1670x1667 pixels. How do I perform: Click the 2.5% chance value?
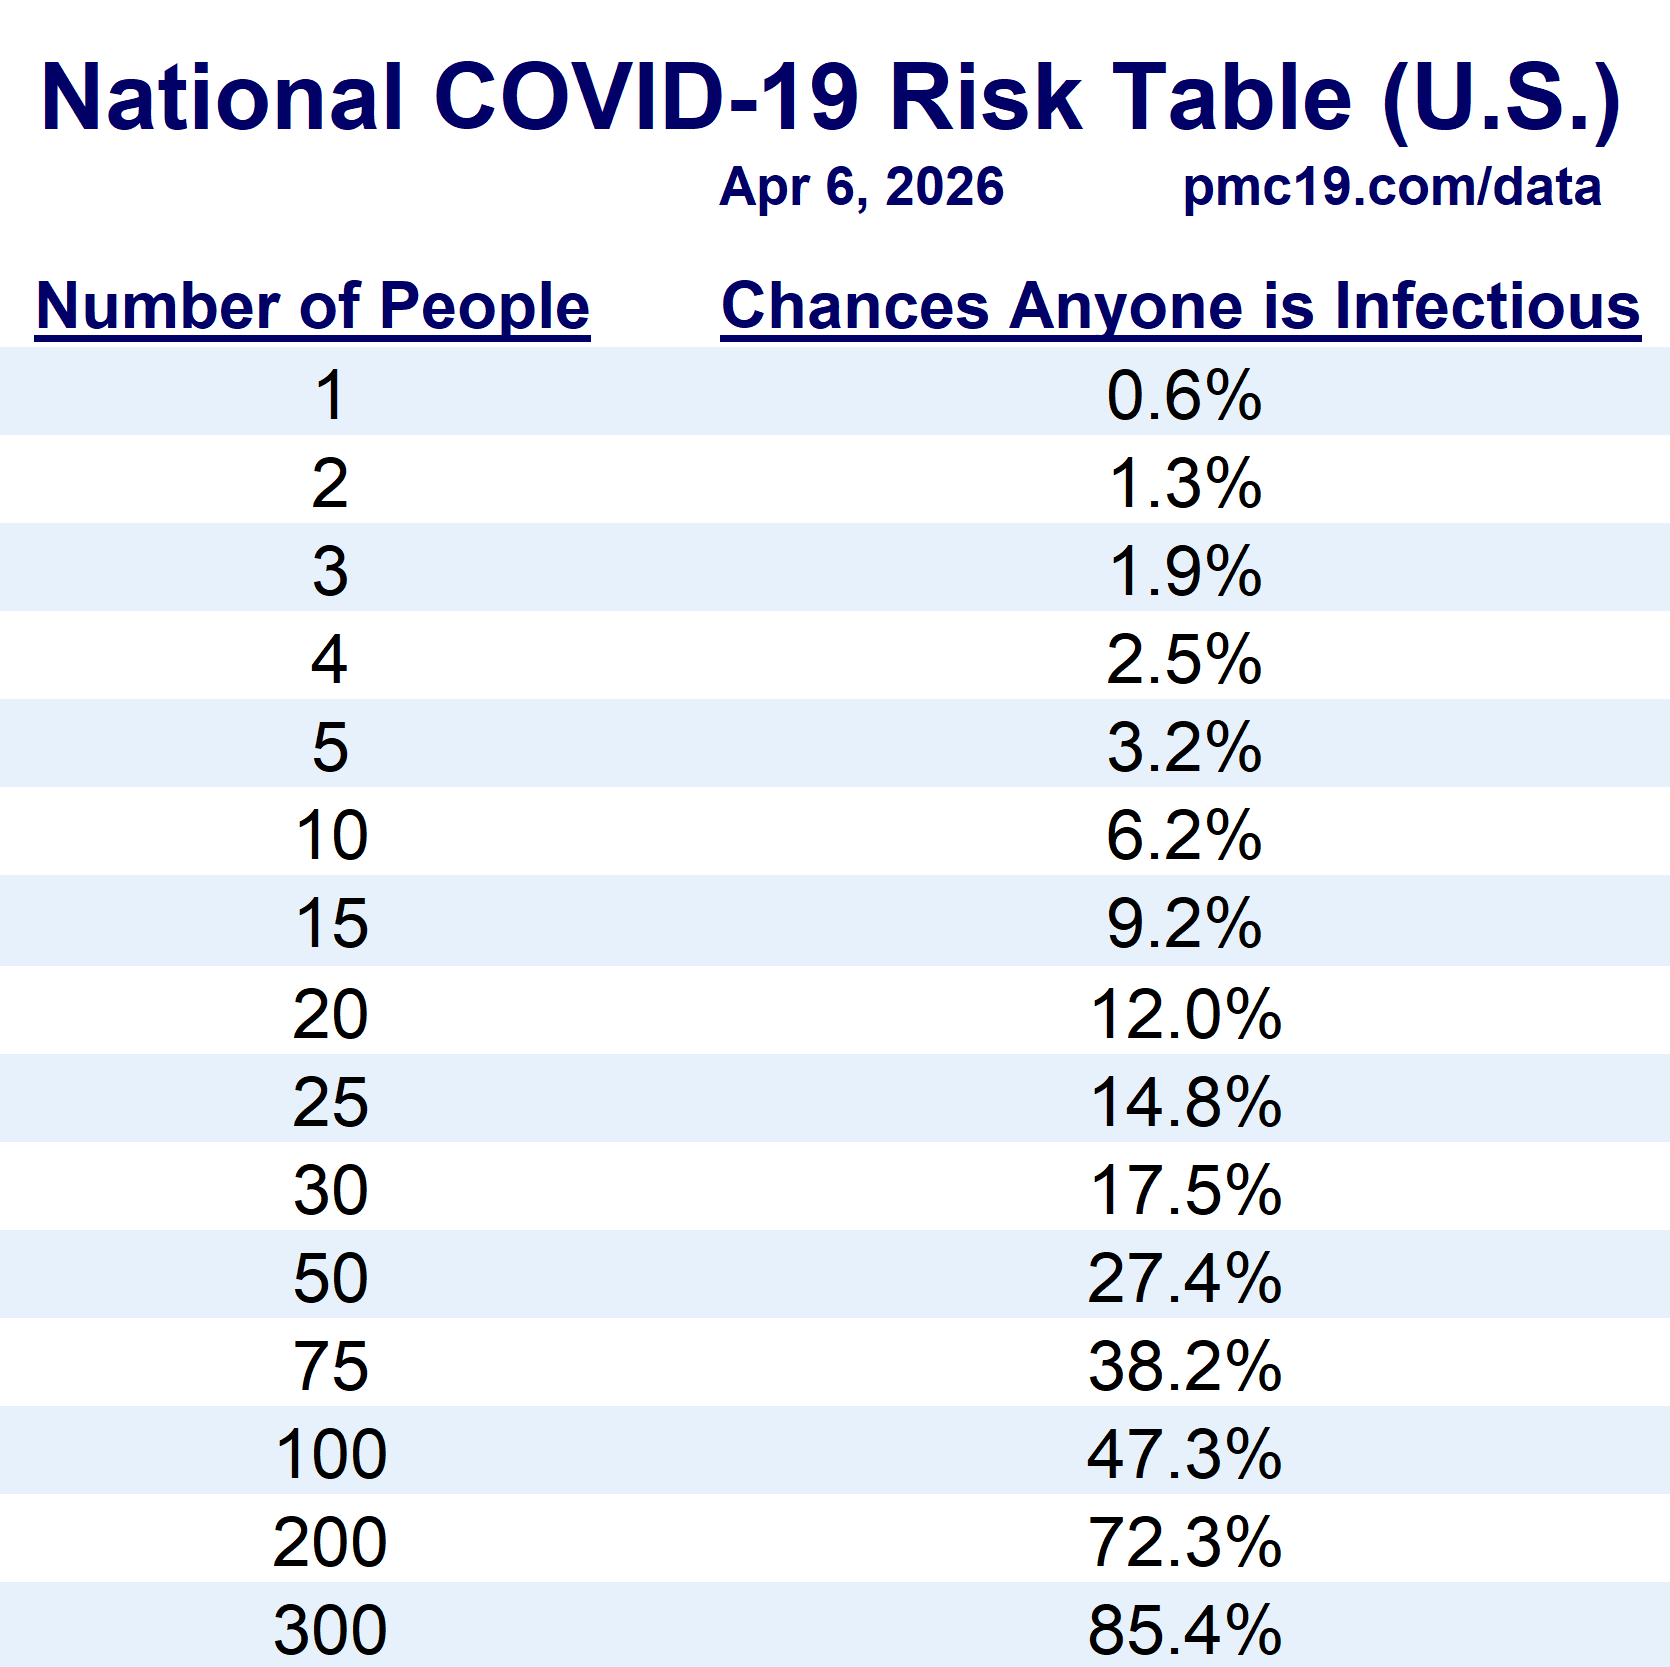click(x=1184, y=660)
